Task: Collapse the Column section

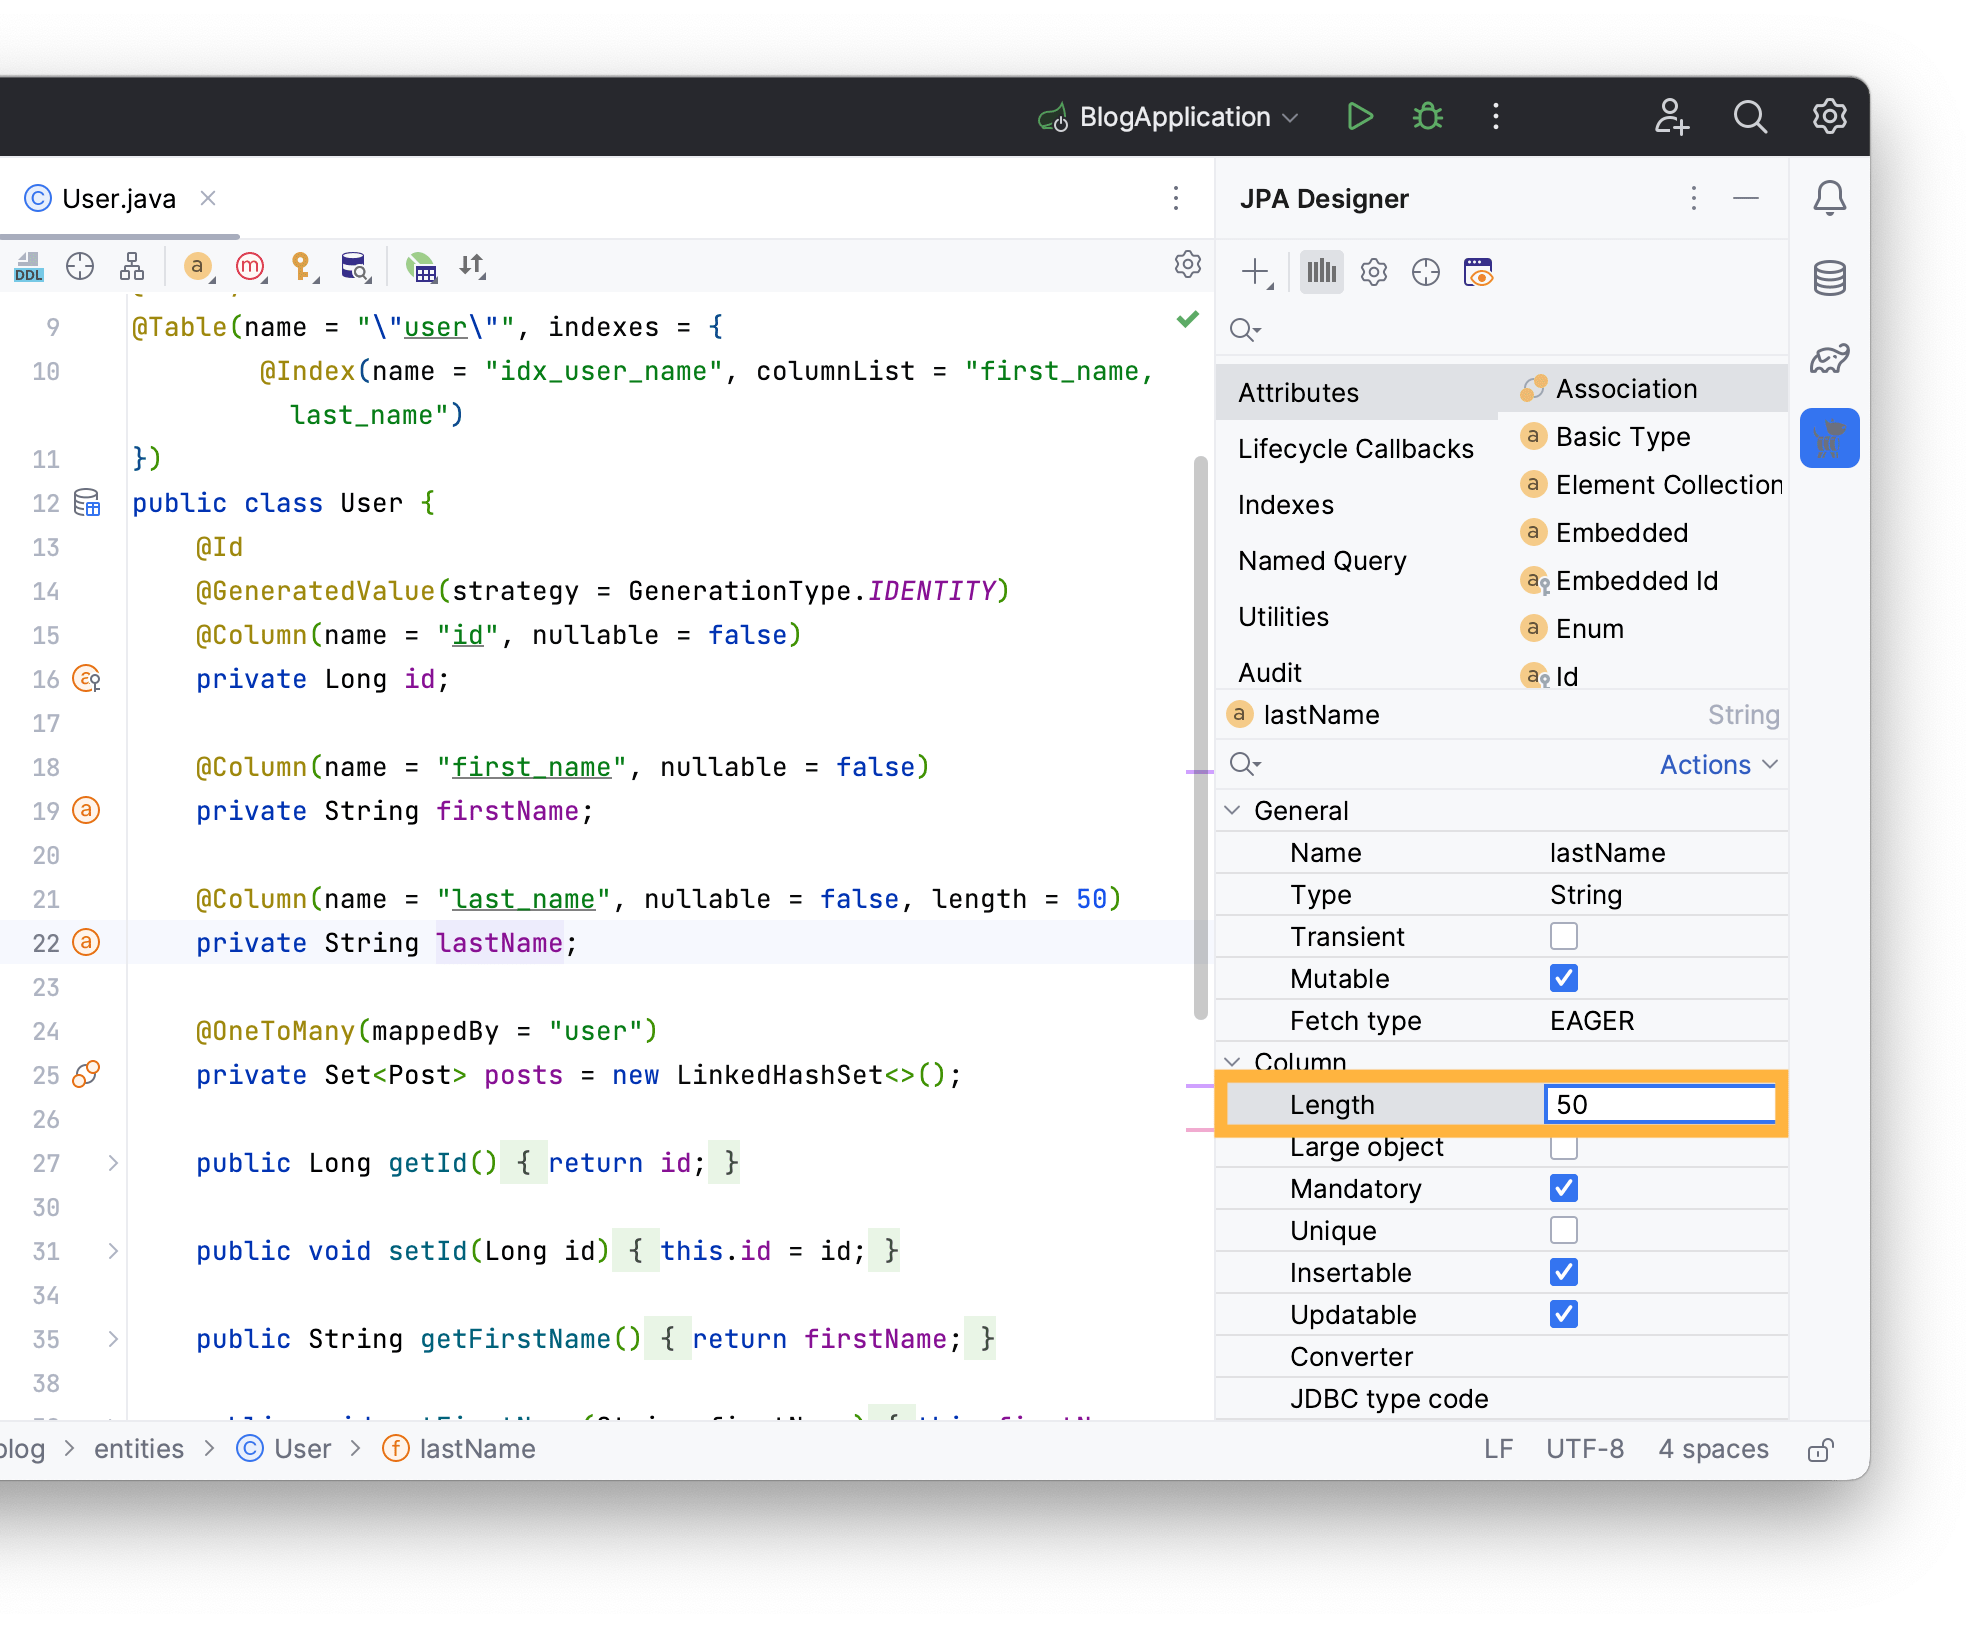Action: pos(1233,1062)
